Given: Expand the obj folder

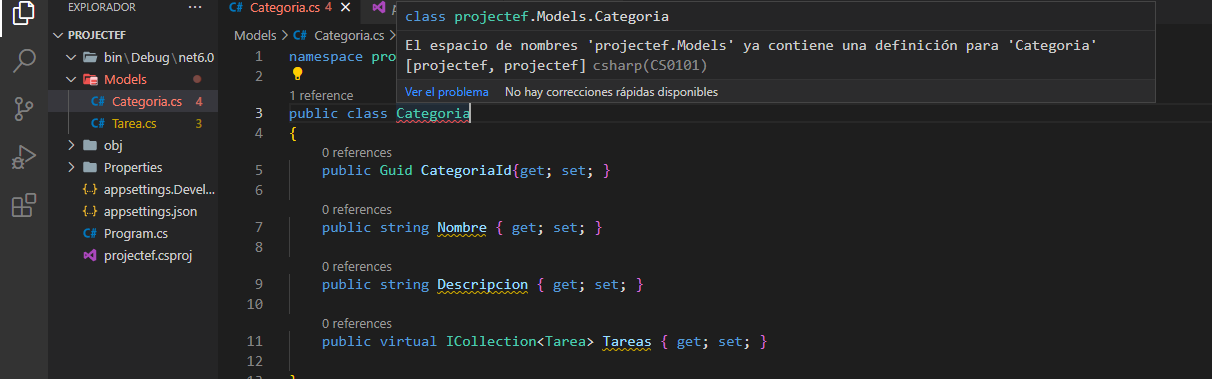Looking at the screenshot, I should [72, 145].
